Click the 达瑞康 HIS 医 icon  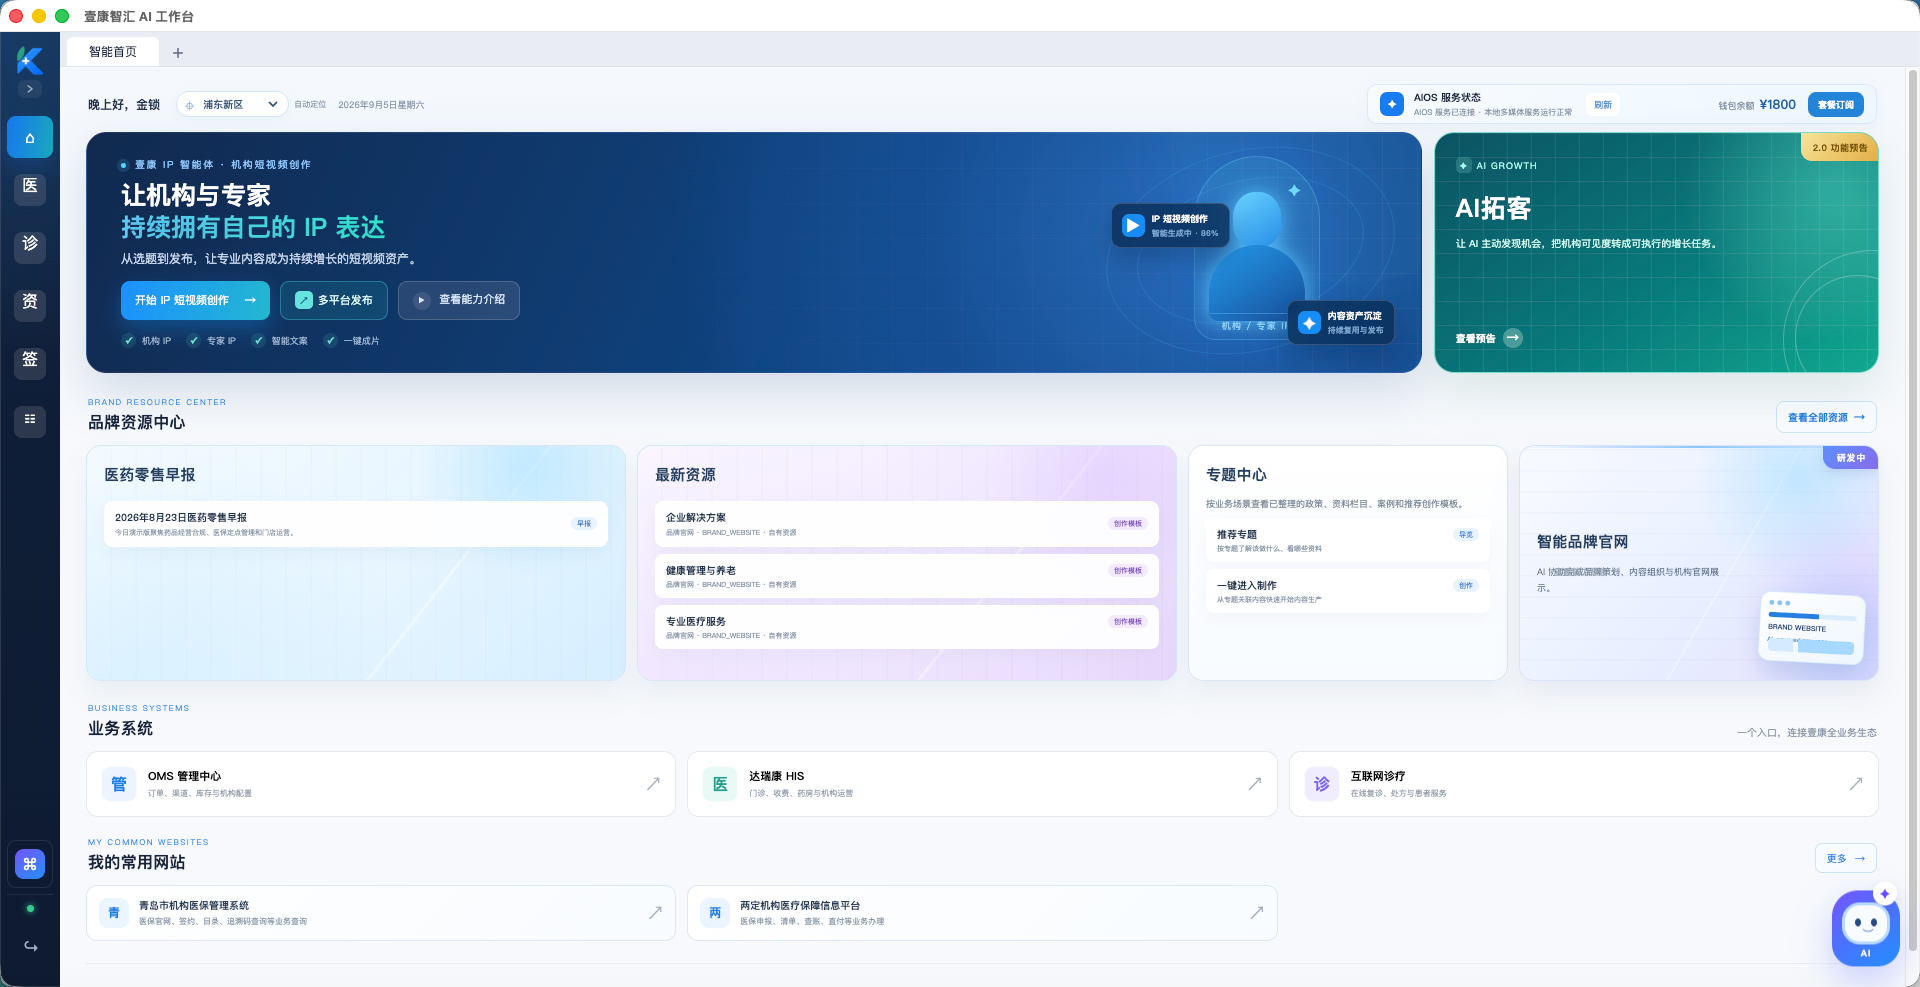click(720, 784)
